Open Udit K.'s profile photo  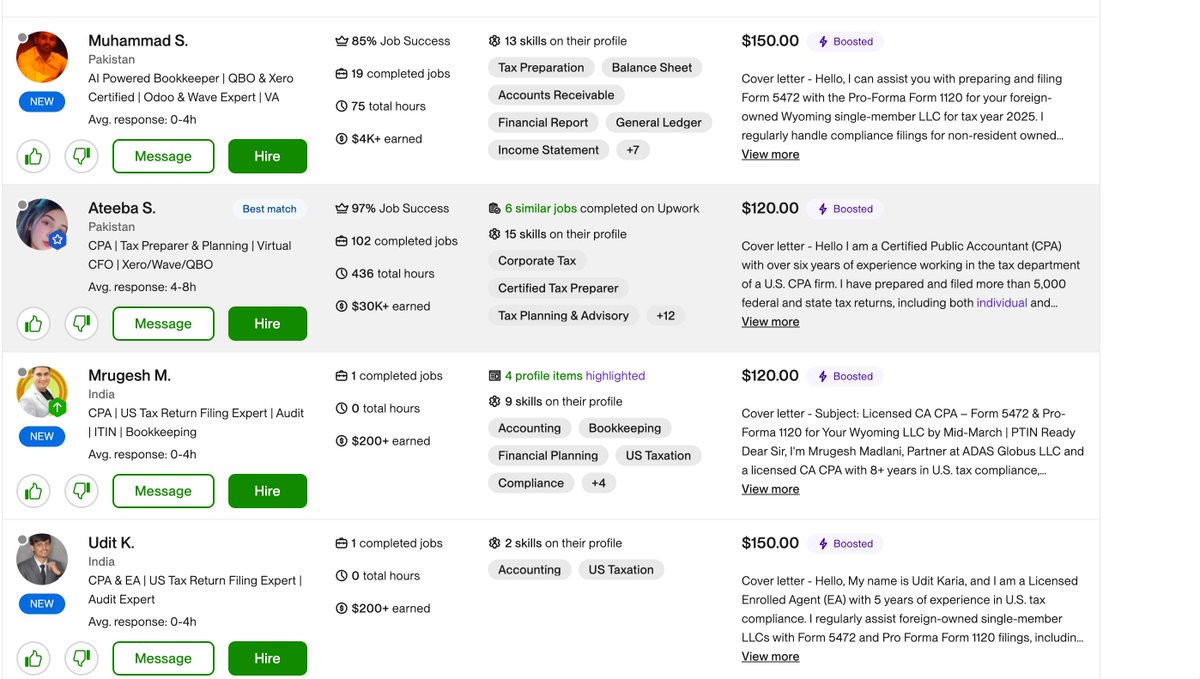point(42,559)
